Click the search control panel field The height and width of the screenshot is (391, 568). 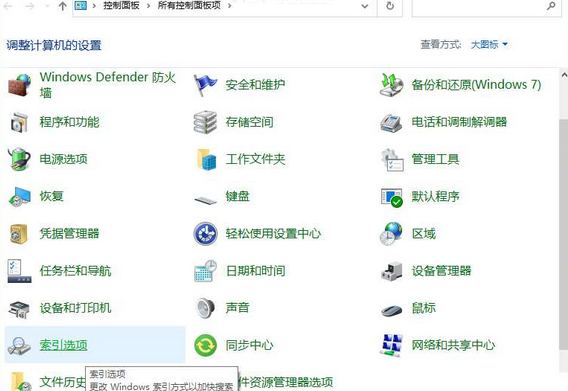pos(487,7)
